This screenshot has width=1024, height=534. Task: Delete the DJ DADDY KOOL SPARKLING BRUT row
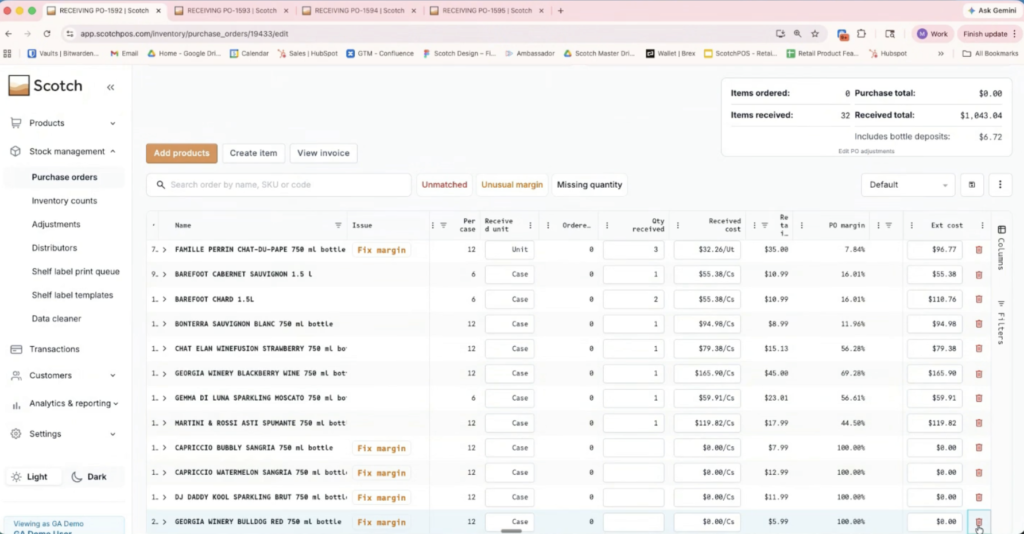[x=978, y=497]
